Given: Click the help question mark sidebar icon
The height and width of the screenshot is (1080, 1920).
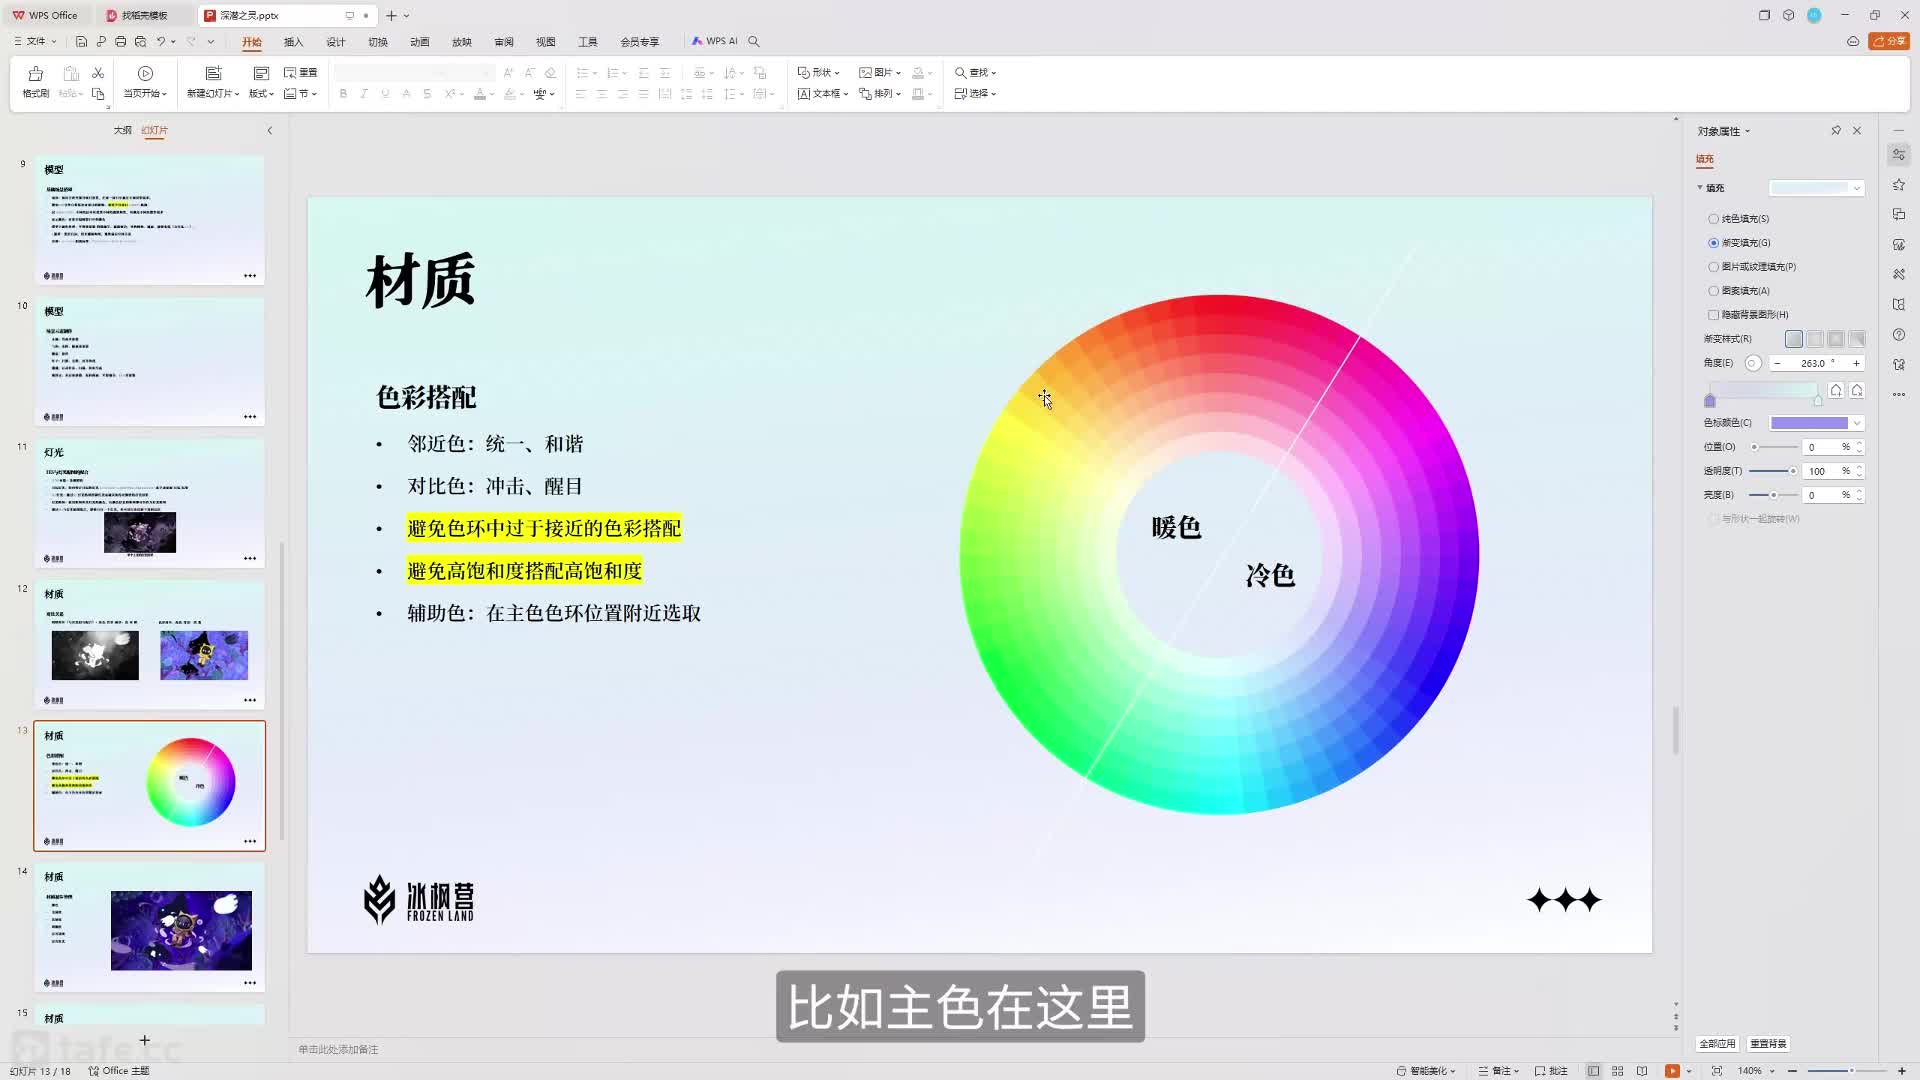Looking at the screenshot, I should point(1899,335).
